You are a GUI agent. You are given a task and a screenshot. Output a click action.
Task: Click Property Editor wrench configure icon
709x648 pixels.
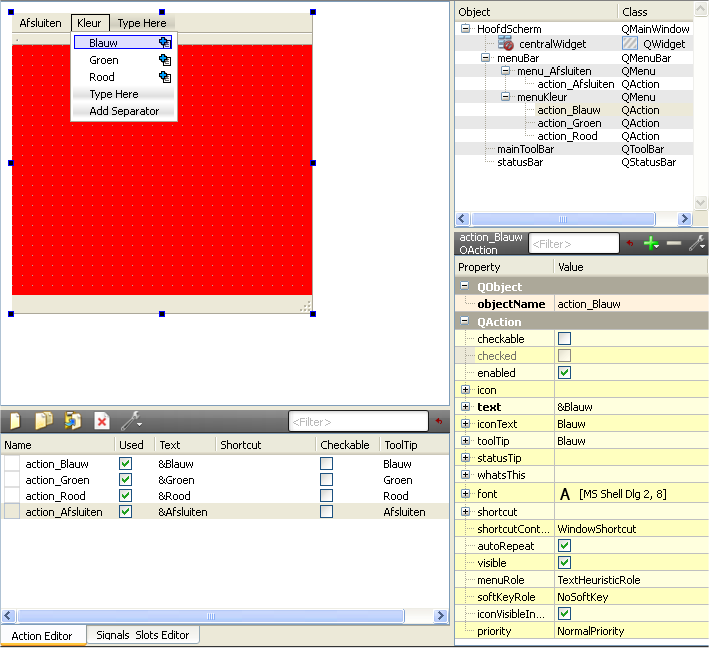[x=696, y=243]
